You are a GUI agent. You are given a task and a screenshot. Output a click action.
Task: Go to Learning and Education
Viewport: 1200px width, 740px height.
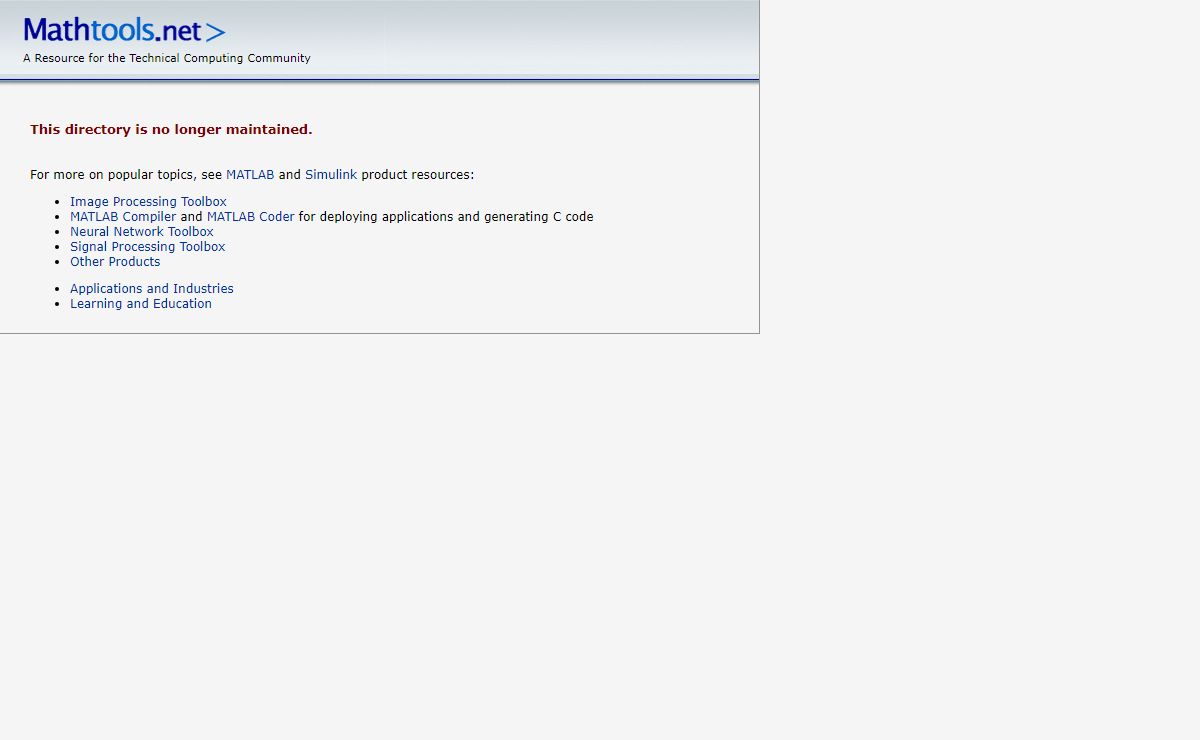141,304
